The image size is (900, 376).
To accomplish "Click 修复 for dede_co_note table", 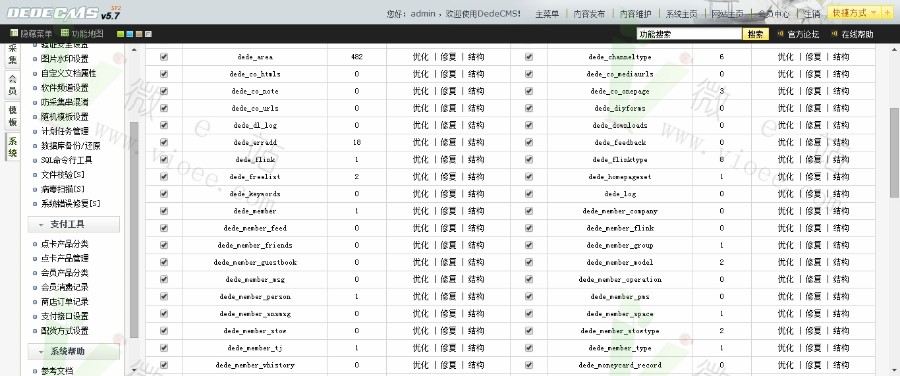I will point(448,91).
